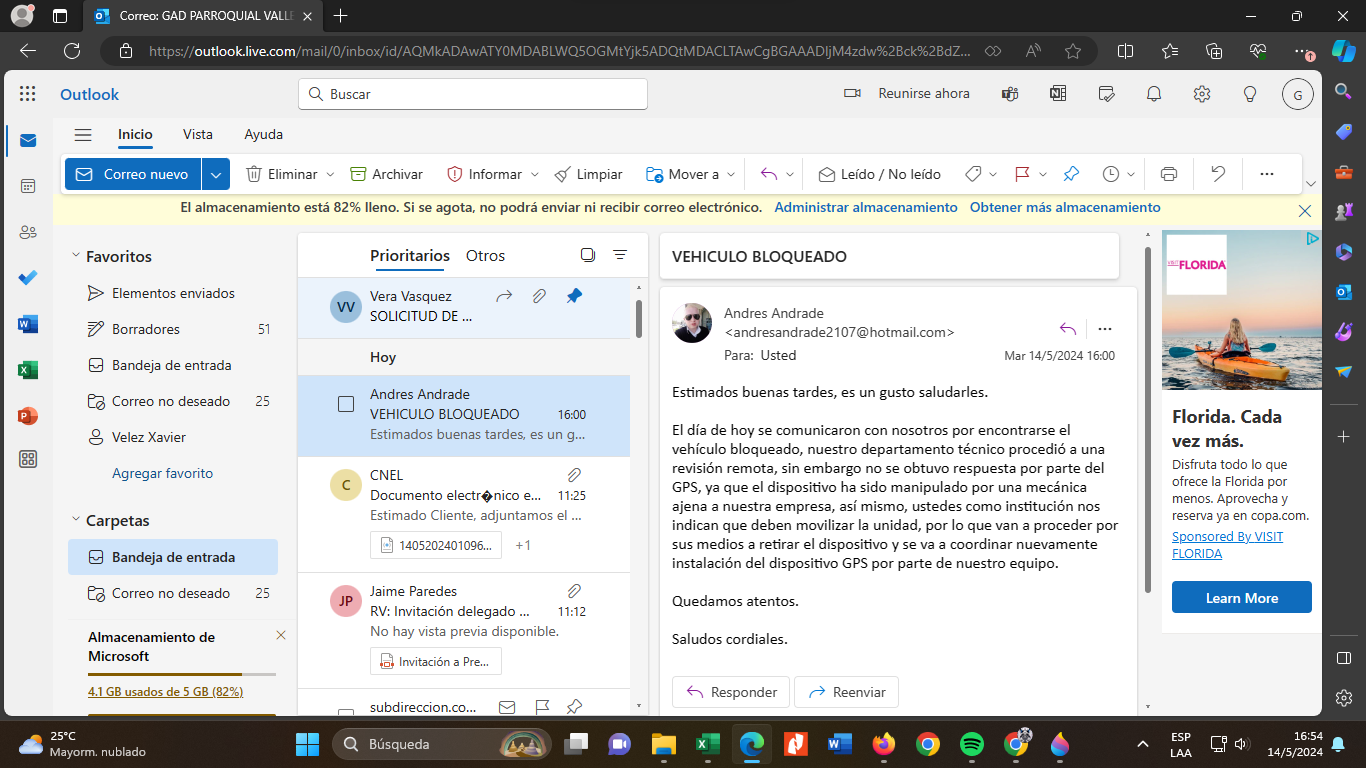Click the Undo icon in the toolbar
This screenshot has height=768, width=1366.
pos(1217,174)
